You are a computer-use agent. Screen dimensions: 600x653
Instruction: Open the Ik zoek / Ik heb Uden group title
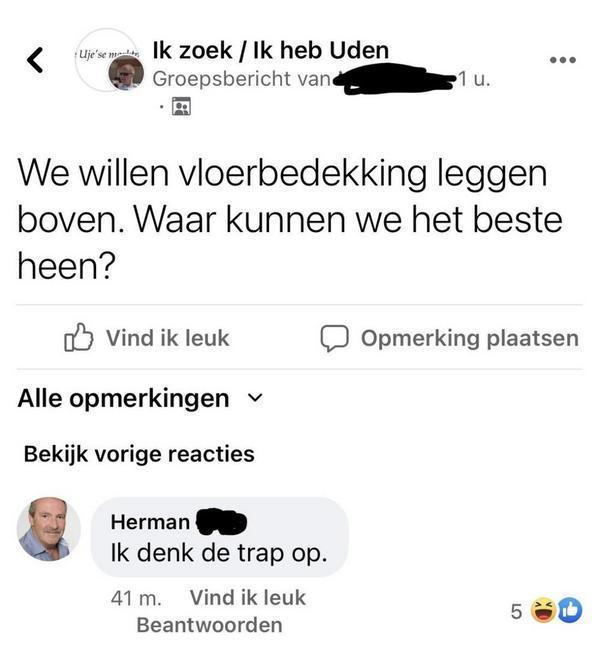pyautogui.click(x=271, y=50)
